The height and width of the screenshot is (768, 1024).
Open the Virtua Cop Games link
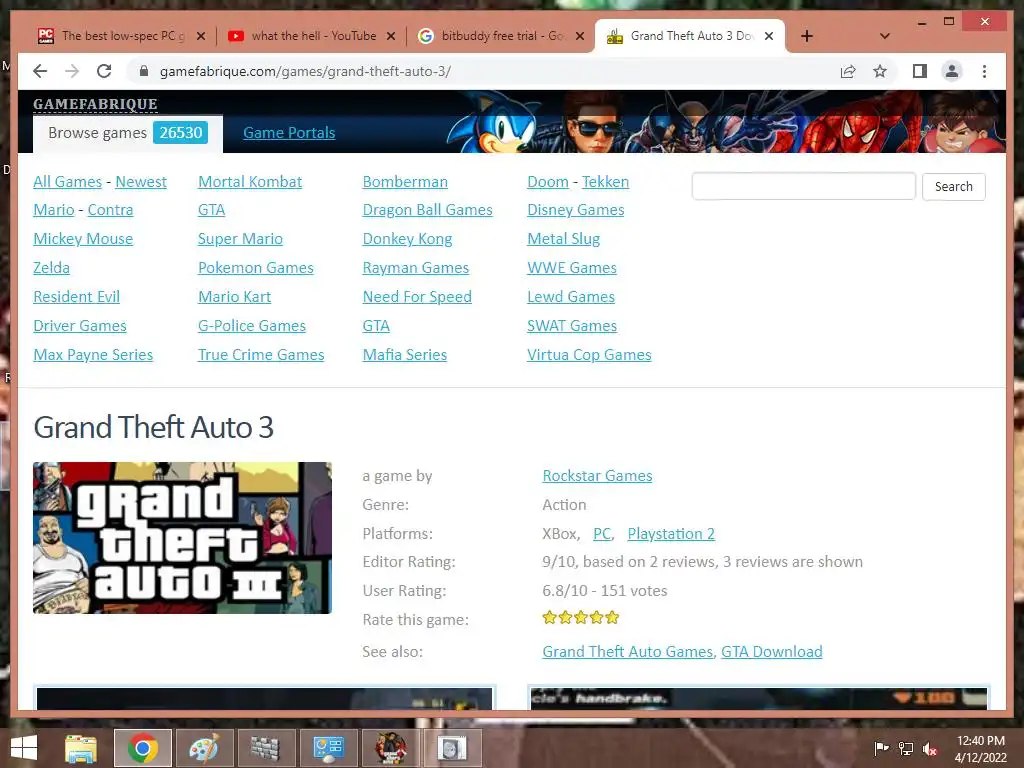[589, 355]
